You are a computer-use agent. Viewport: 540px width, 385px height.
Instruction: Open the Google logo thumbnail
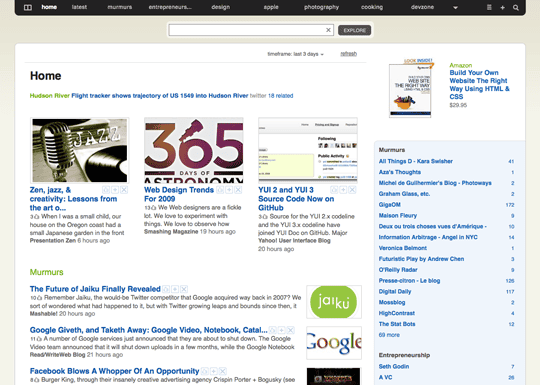tap(334, 343)
